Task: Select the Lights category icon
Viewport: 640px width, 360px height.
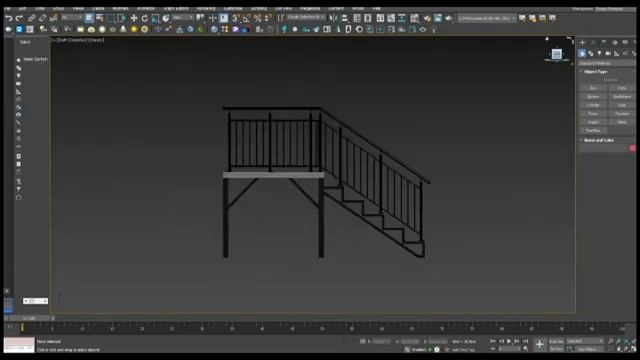Action: coord(599,53)
